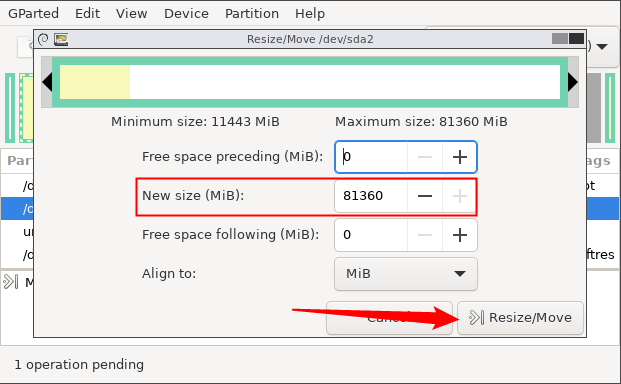Screen dimensions: 621x384
Task: Open the device selector dropdown arrow in main window
Action: click(602, 47)
